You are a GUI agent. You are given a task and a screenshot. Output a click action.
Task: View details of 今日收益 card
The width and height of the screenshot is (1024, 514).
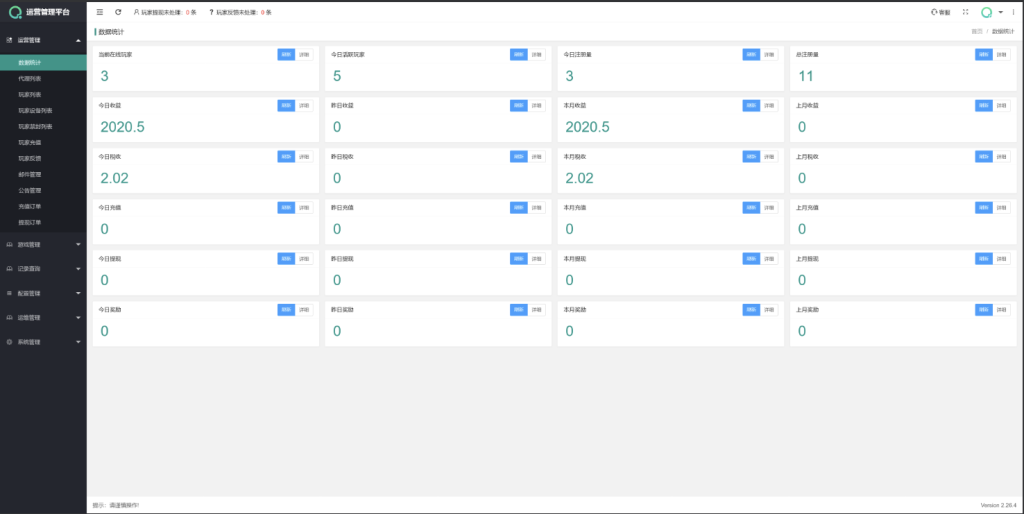304,105
